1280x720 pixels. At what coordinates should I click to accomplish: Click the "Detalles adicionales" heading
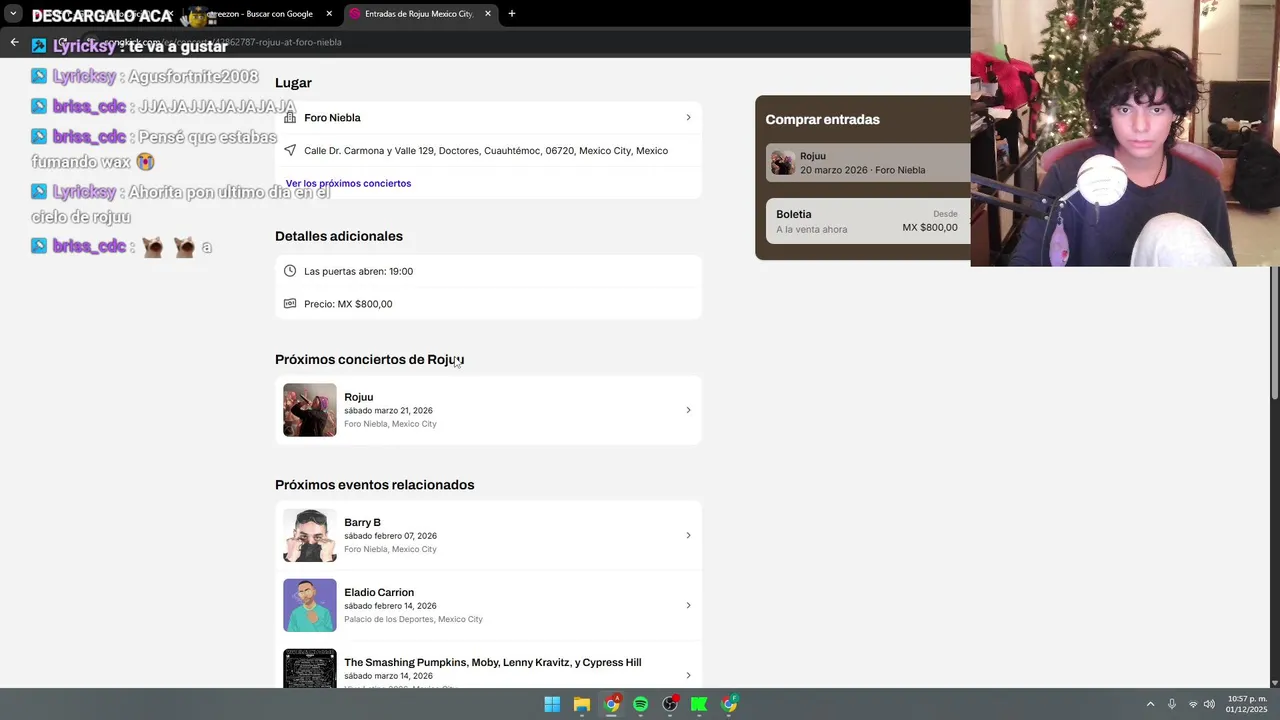pos(339,236)
